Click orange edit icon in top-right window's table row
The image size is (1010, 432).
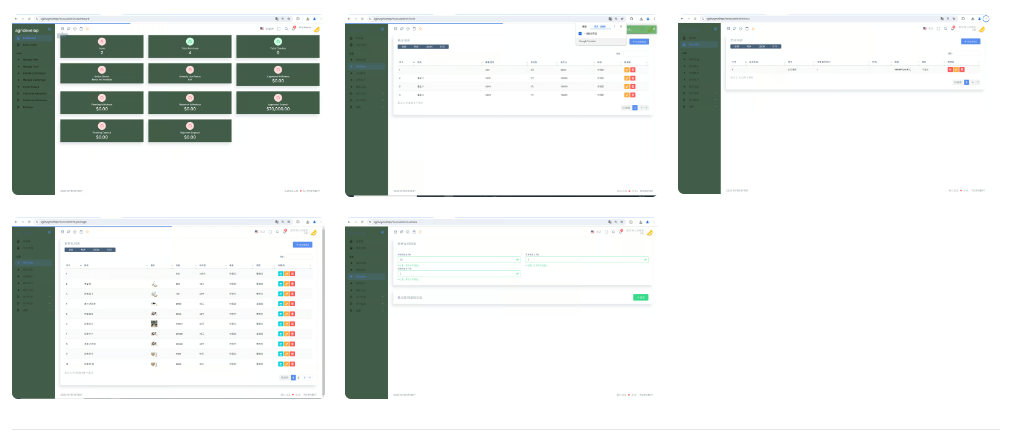point(955,69)
